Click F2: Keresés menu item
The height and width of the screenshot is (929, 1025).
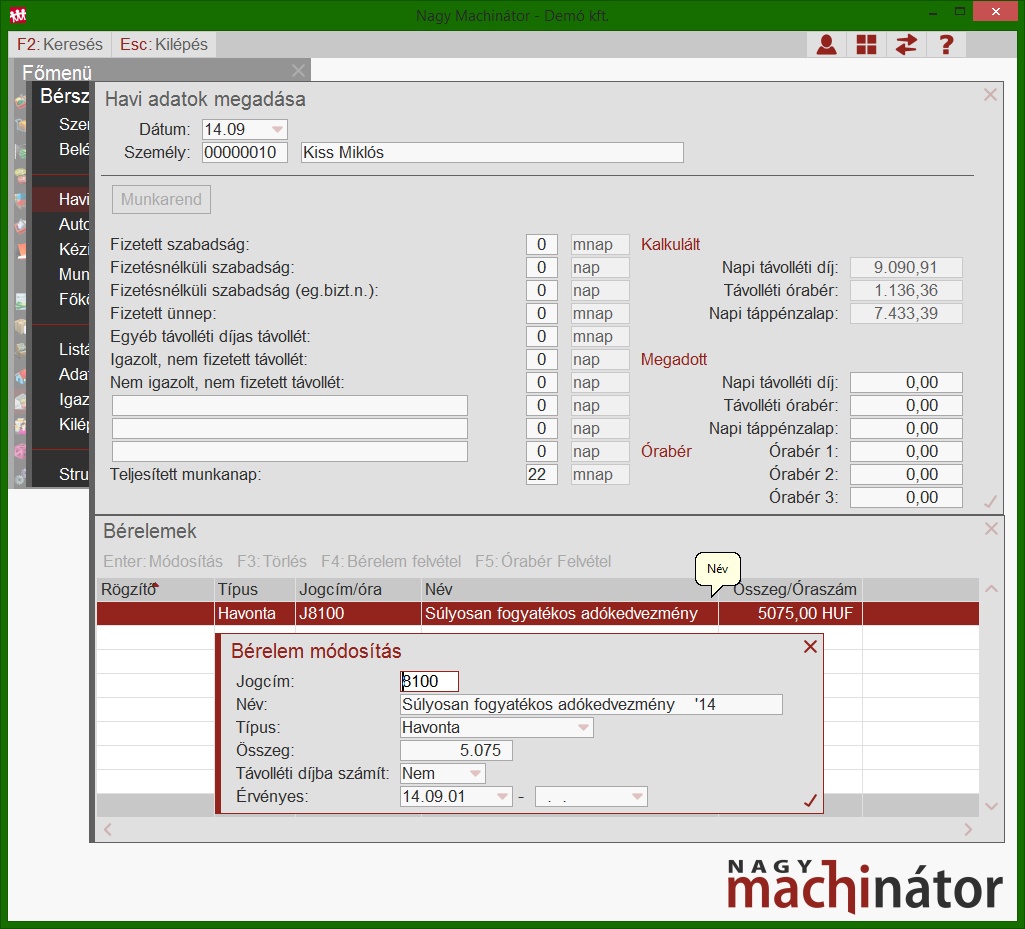59,44
